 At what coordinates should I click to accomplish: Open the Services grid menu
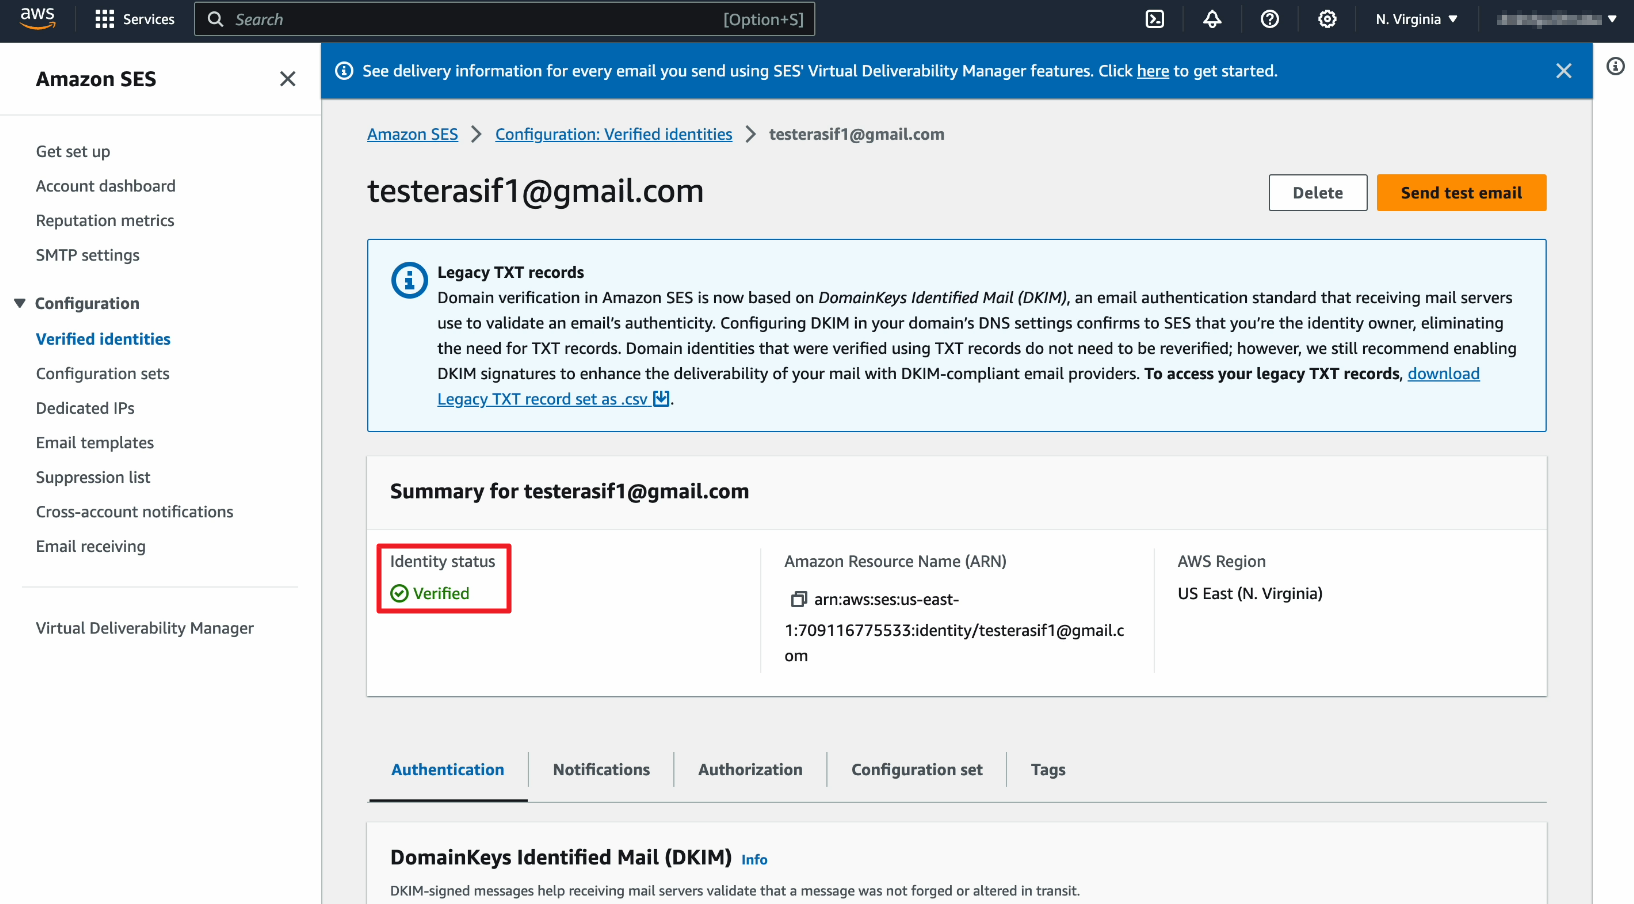pyautogui.click(x=134, y=19)
